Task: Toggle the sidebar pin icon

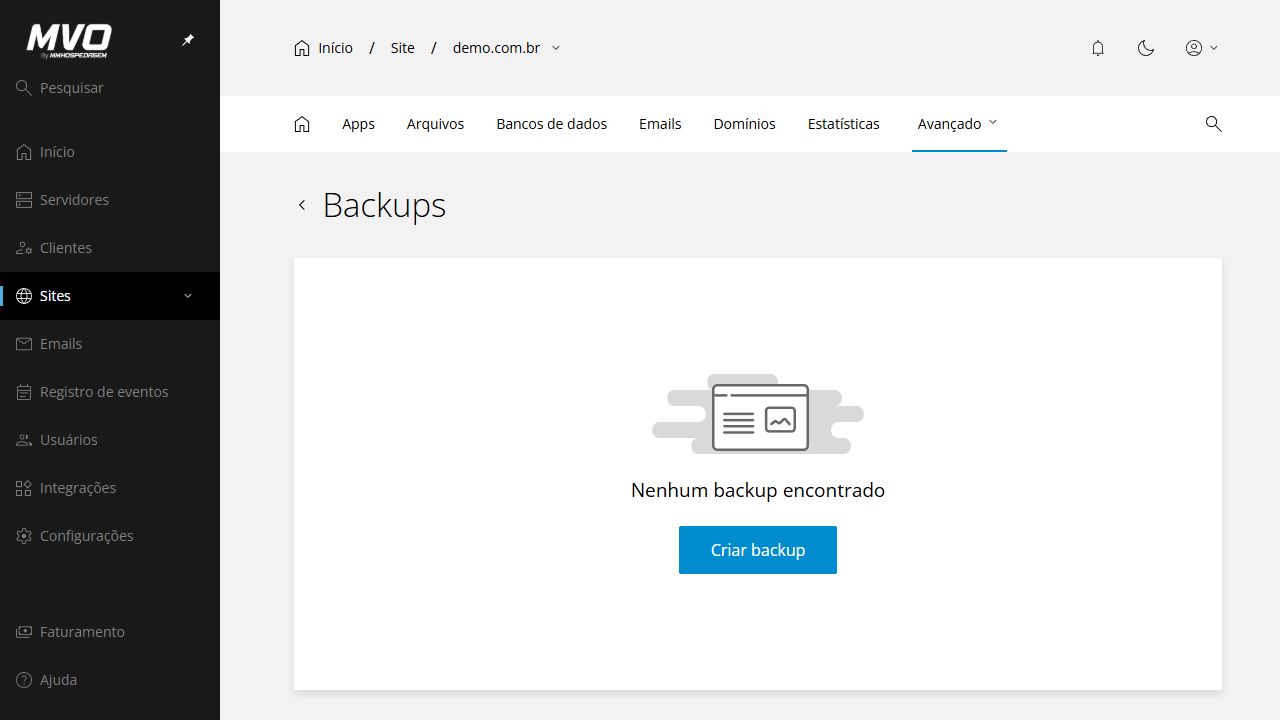Action: point(188,40)
